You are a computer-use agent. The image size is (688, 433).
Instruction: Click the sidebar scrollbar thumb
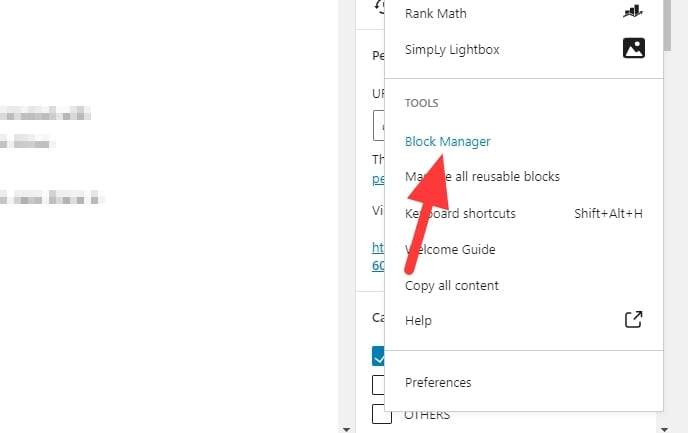coord(667,25)
